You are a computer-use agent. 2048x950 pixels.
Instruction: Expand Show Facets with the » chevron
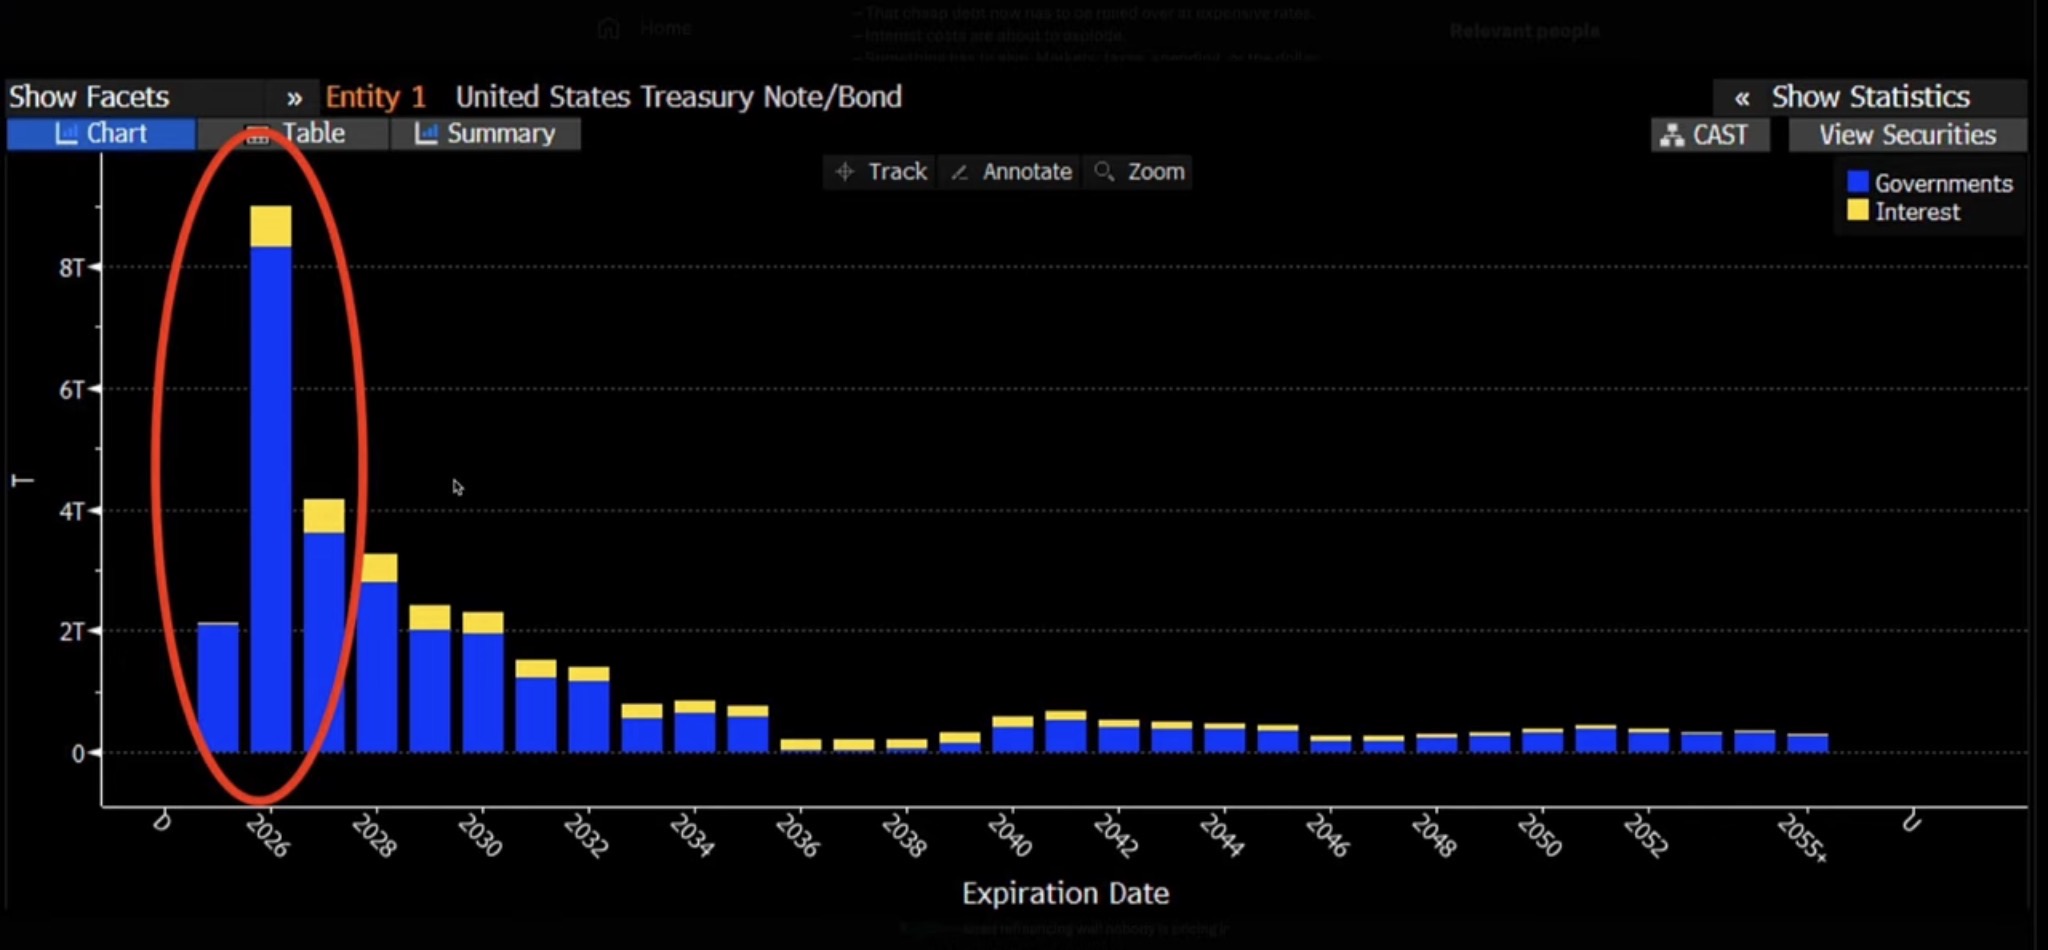click(294, 98)
